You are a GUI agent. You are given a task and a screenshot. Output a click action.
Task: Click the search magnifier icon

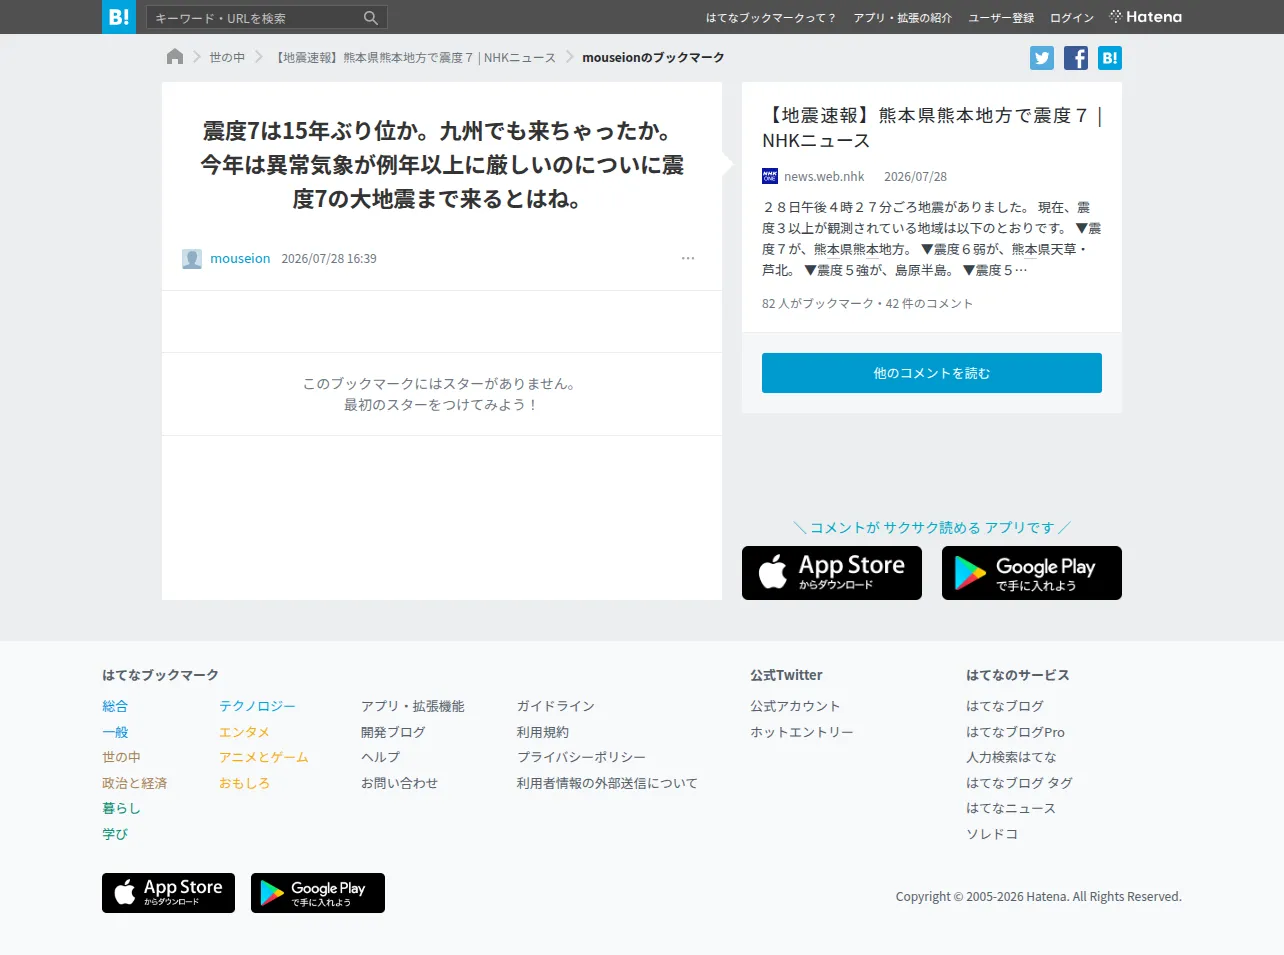pos(371,18)
